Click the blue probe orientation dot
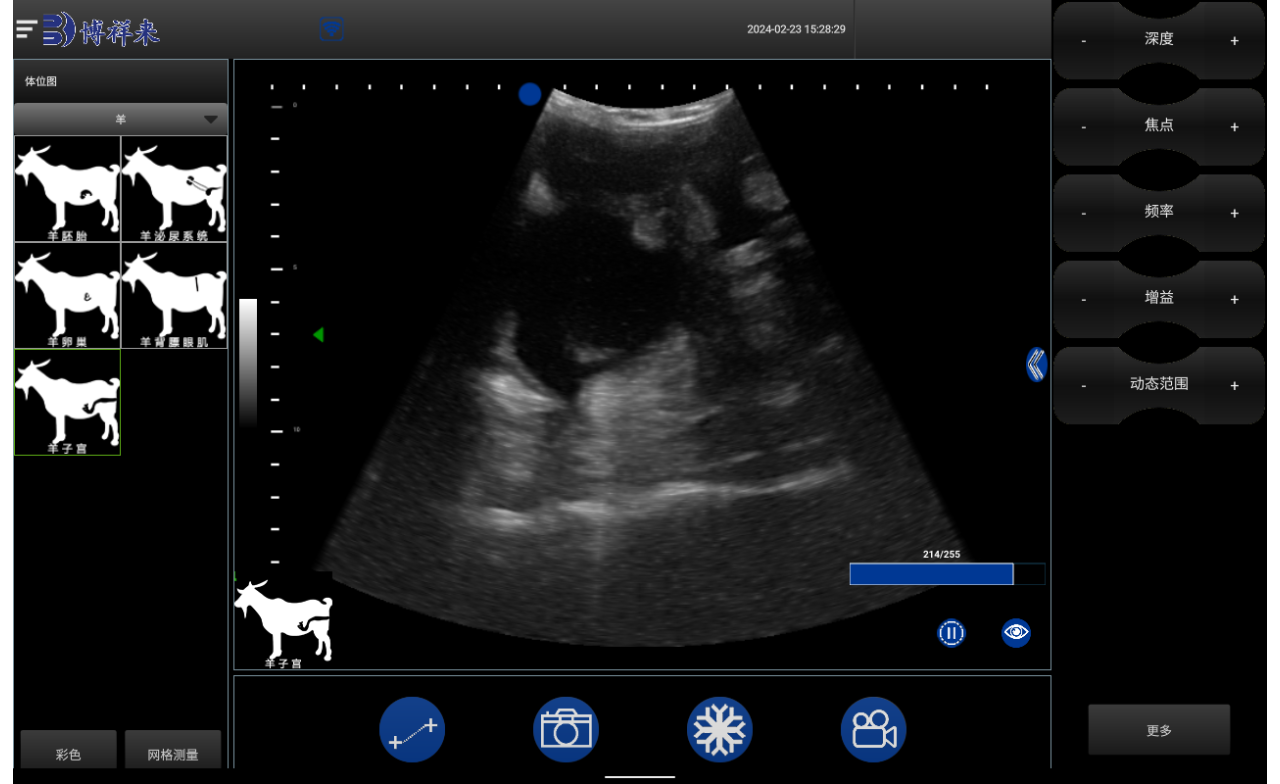 tap(530, 94)
